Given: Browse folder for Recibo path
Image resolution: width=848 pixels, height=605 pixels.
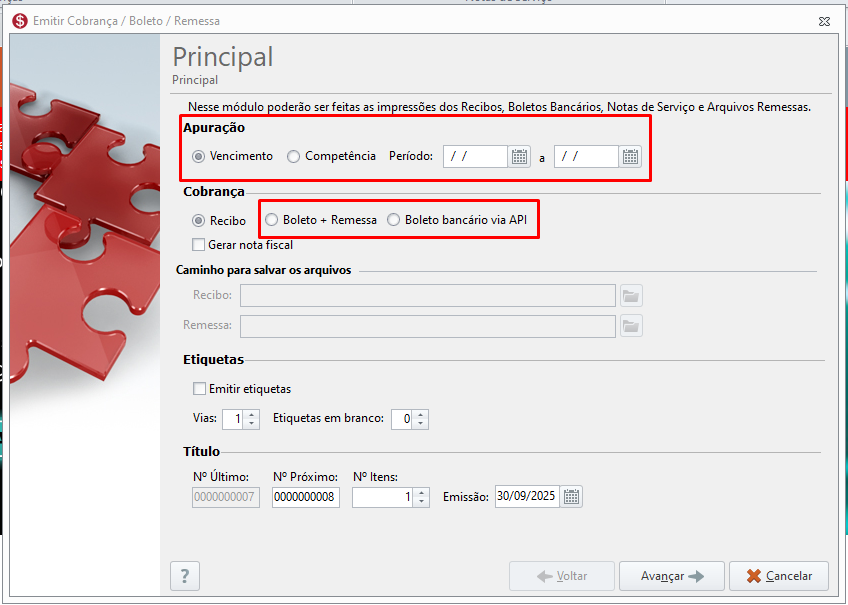Looking at the screenshot, I should point(631,296).
